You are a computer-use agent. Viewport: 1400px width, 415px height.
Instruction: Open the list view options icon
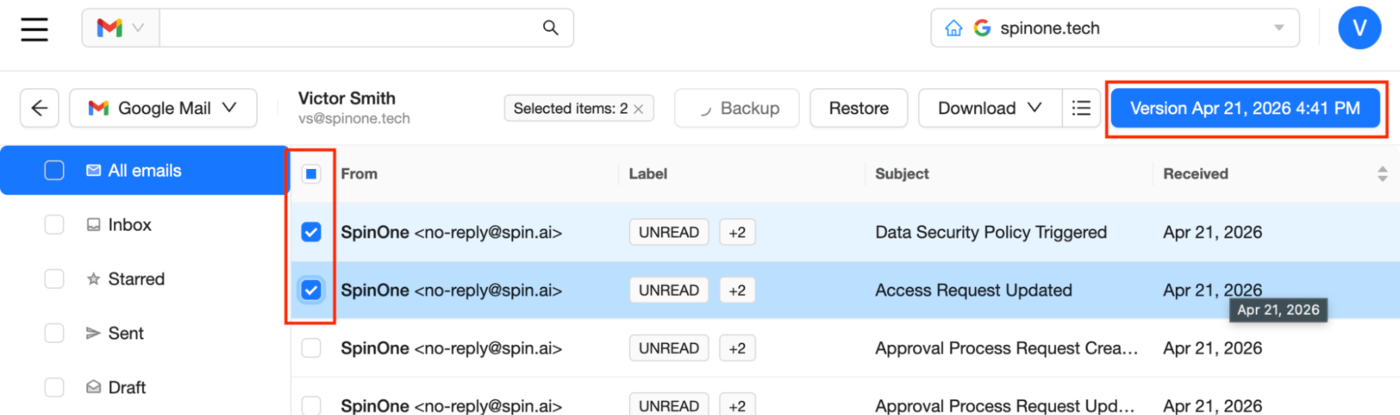(x=1080, y=108)
